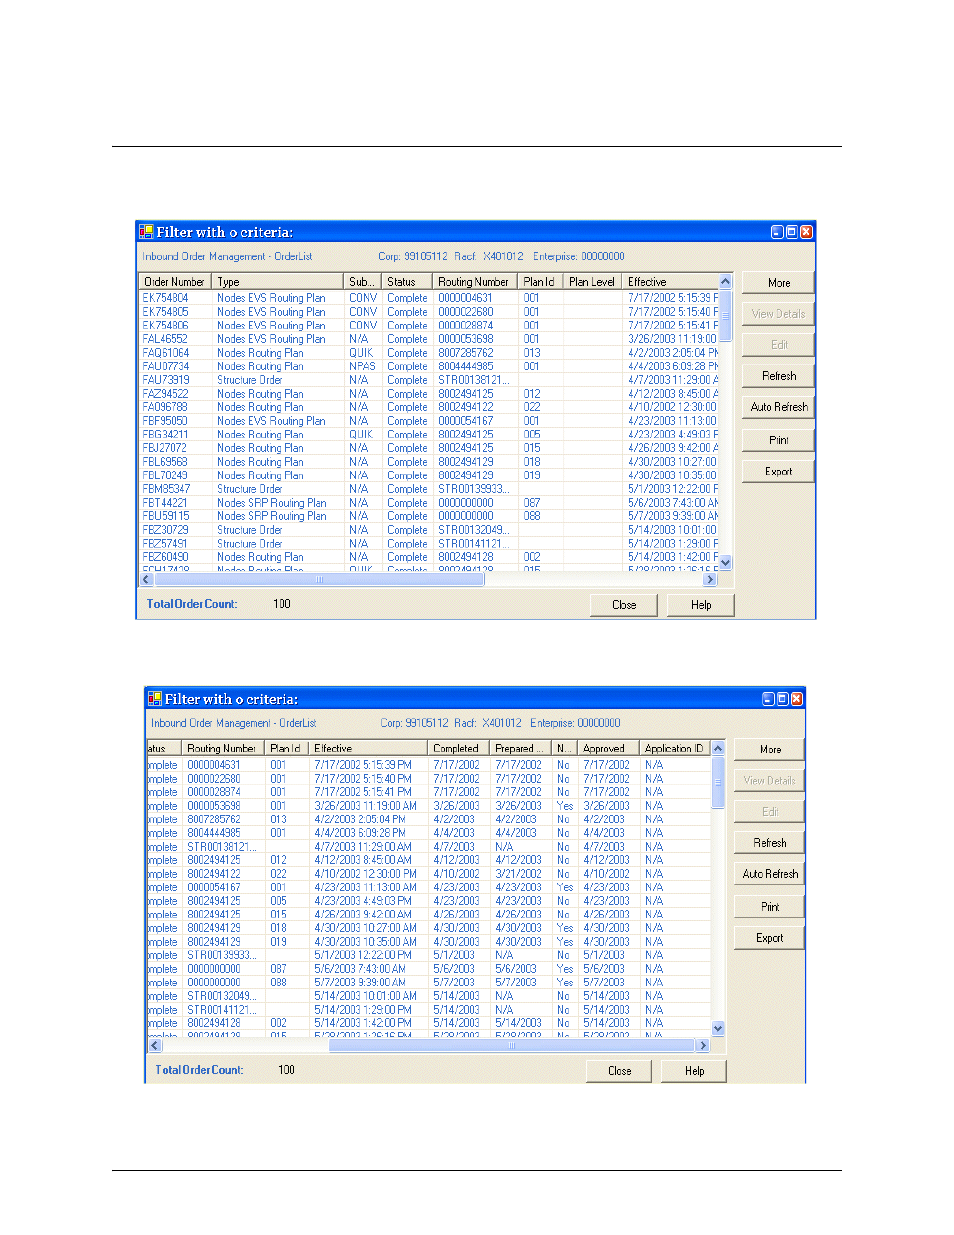Sort by Order Number column header
Image resolution: width=954 pixels, height=1235 pixels.
point(175,282)
